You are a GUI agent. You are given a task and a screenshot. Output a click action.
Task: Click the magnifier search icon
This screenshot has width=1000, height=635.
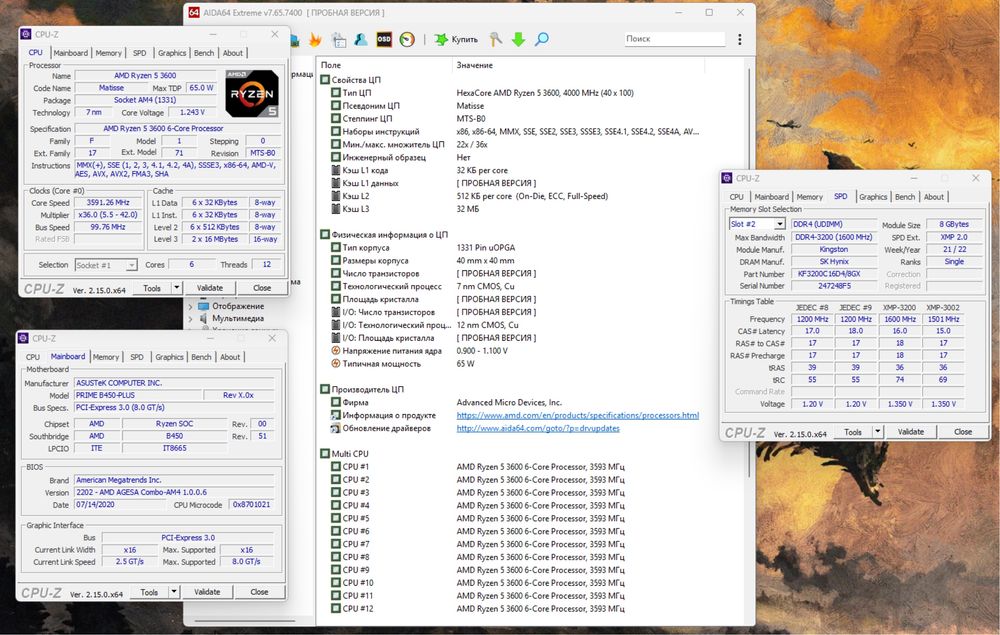[x=542, y=40]
